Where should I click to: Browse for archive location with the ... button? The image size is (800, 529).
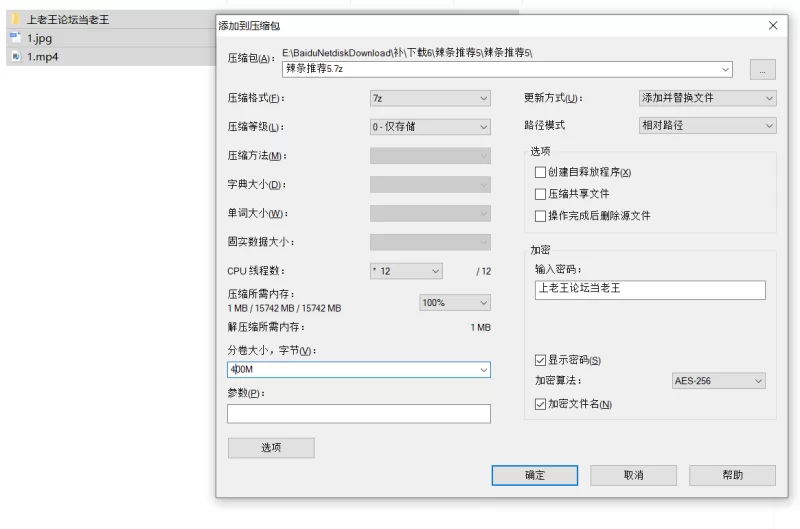(762, 69)
